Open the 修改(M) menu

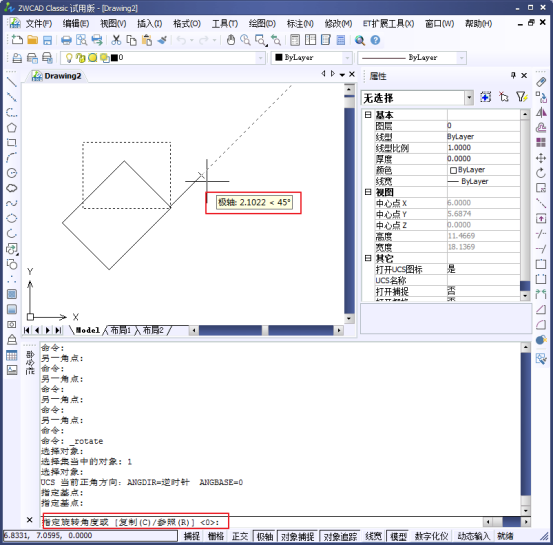[338, 24]
